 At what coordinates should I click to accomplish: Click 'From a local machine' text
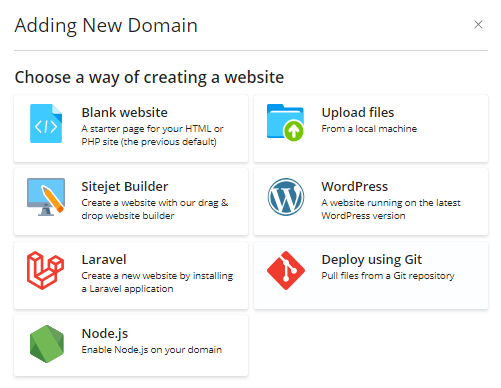tap(369, 129)
